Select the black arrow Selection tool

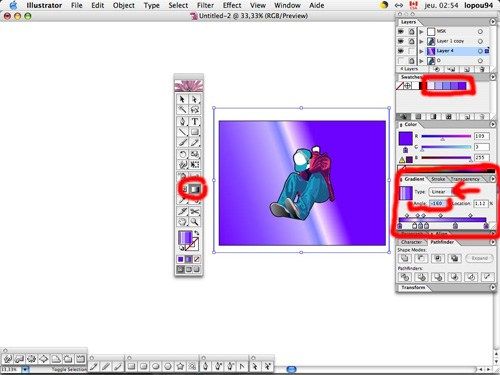(182, 99)
